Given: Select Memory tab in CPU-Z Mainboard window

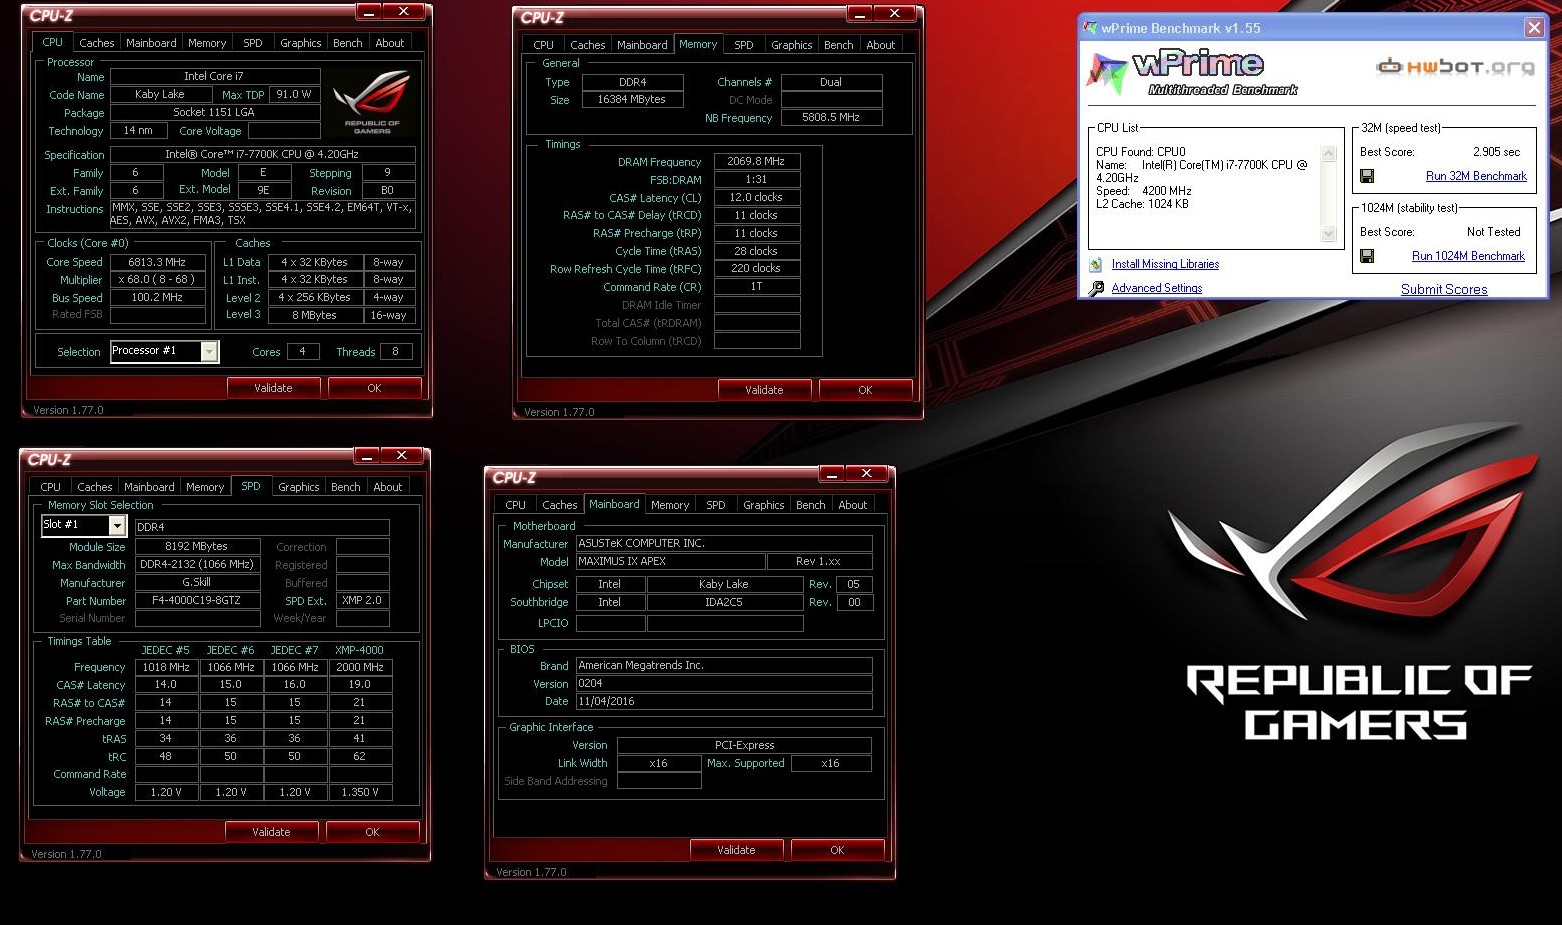Looking at the screenshot, I should 670,505.
